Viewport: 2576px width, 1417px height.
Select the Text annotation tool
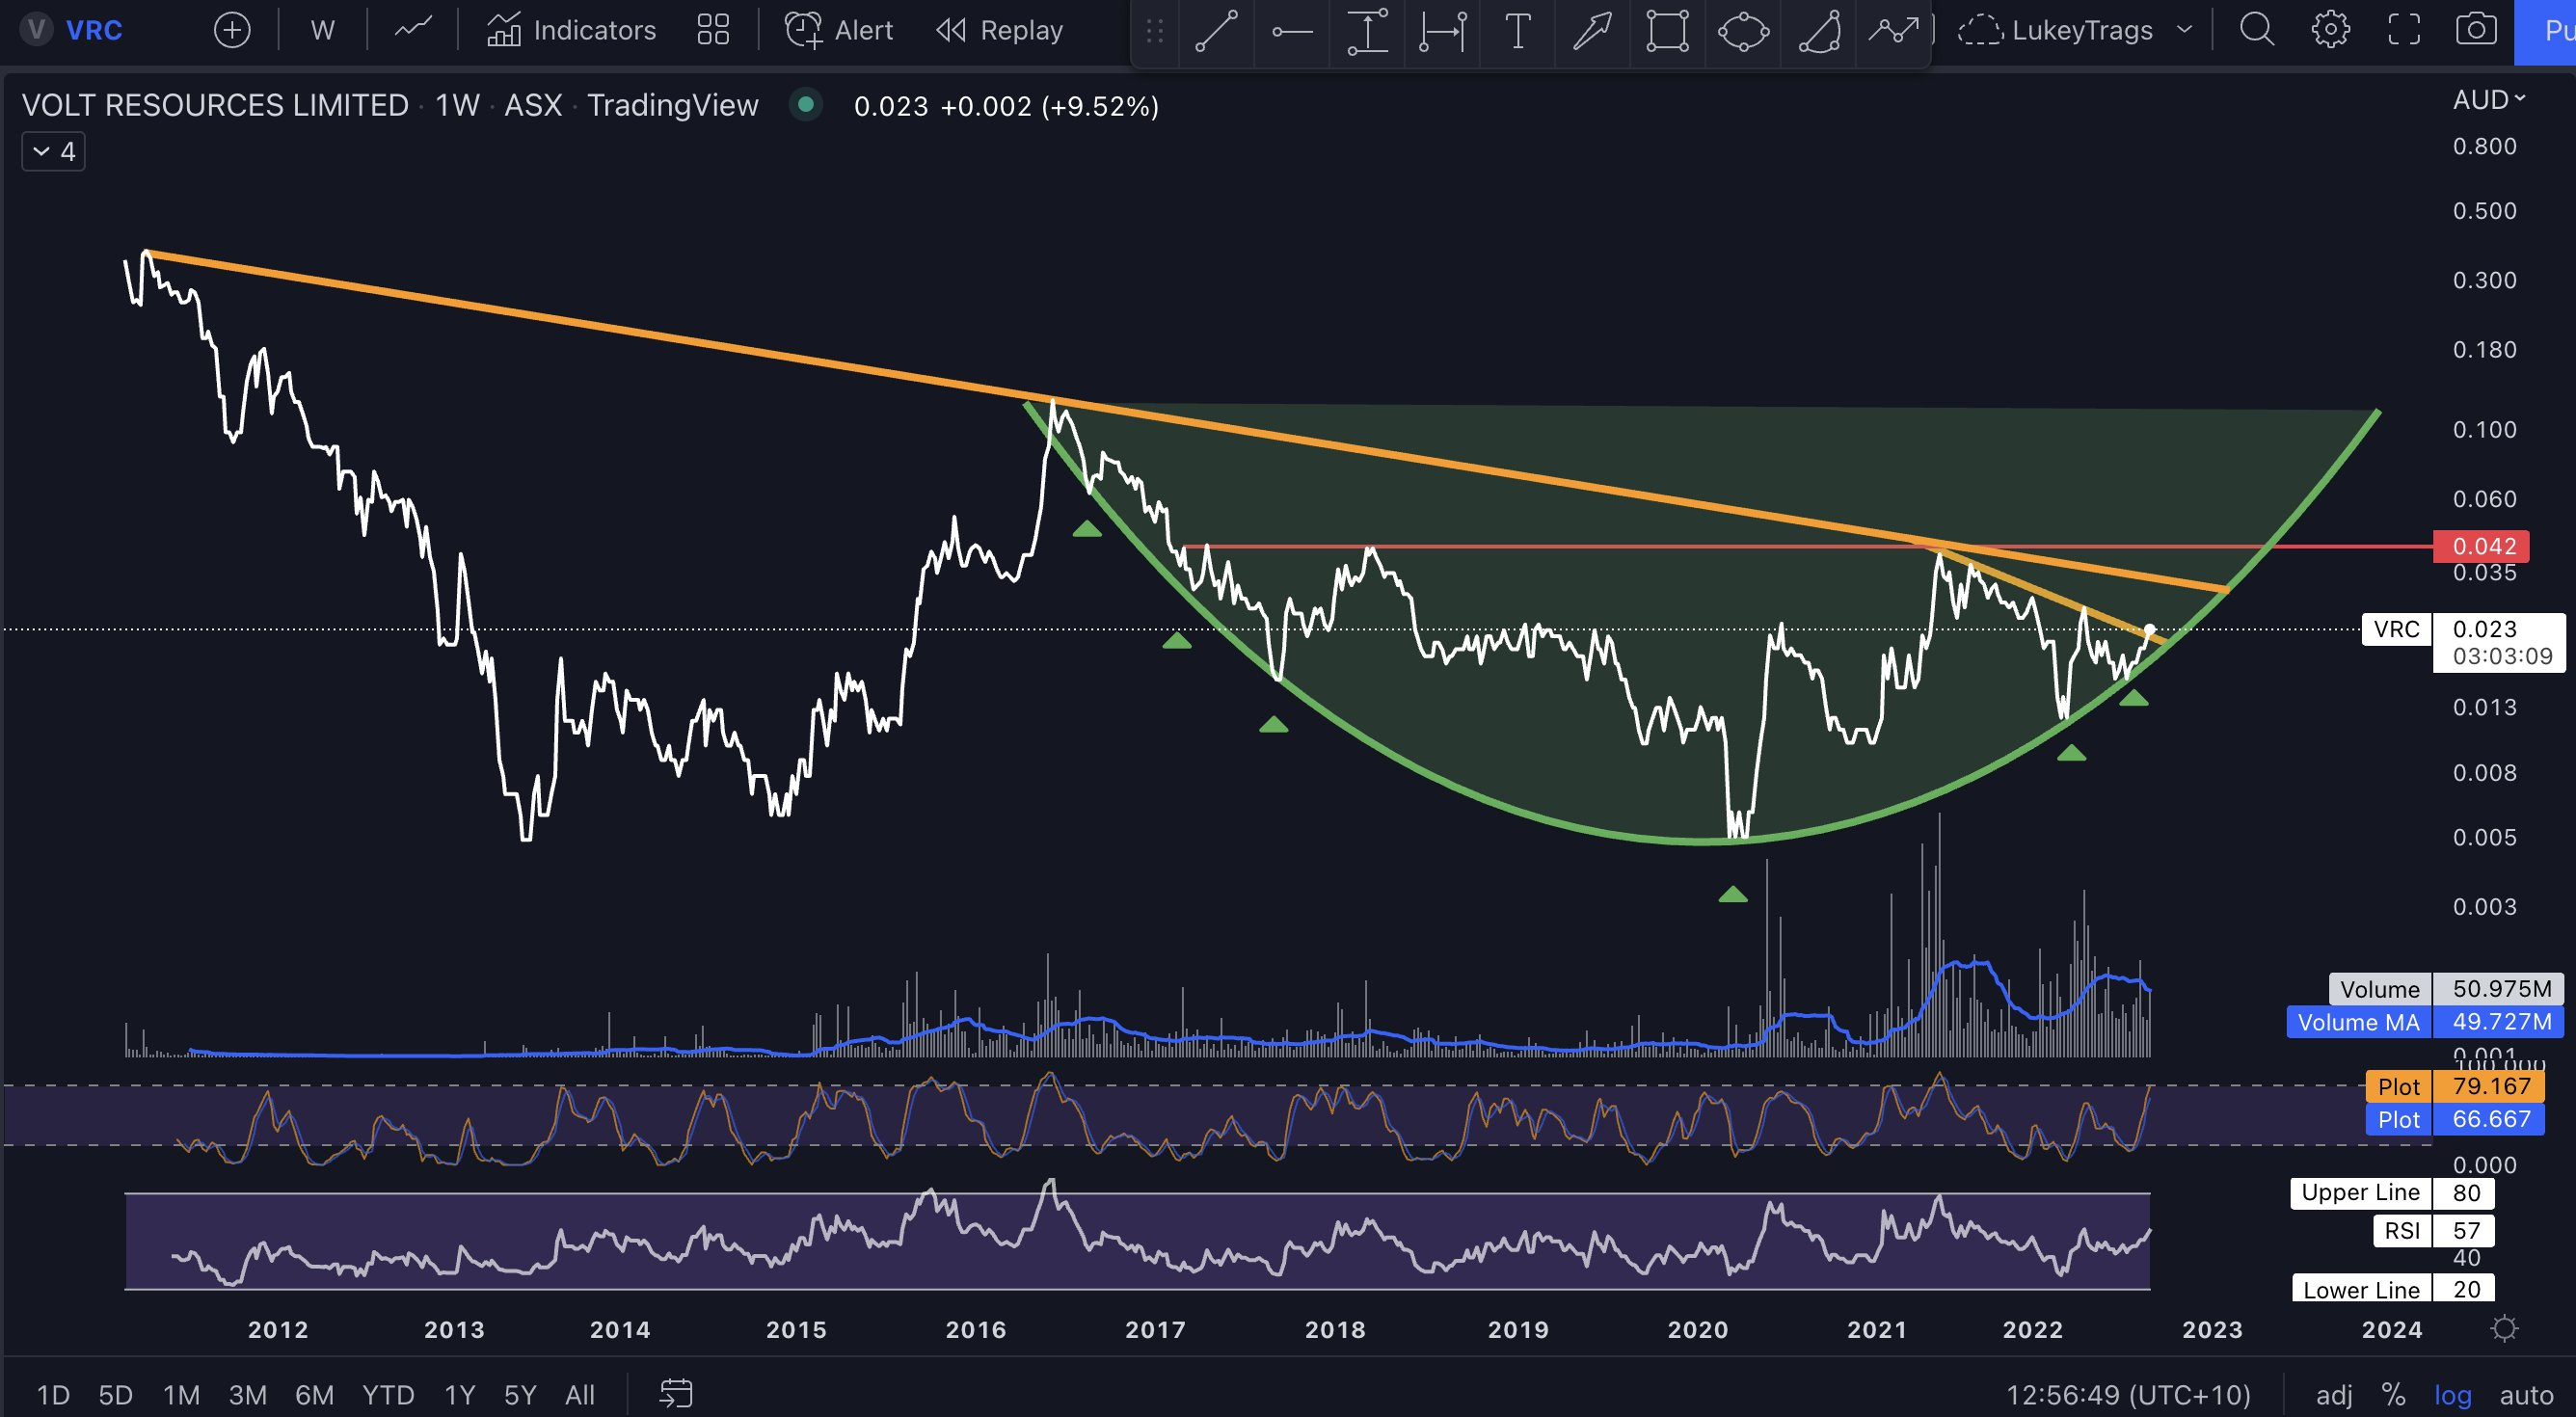pyautogui.click(x=1517, y=31)
